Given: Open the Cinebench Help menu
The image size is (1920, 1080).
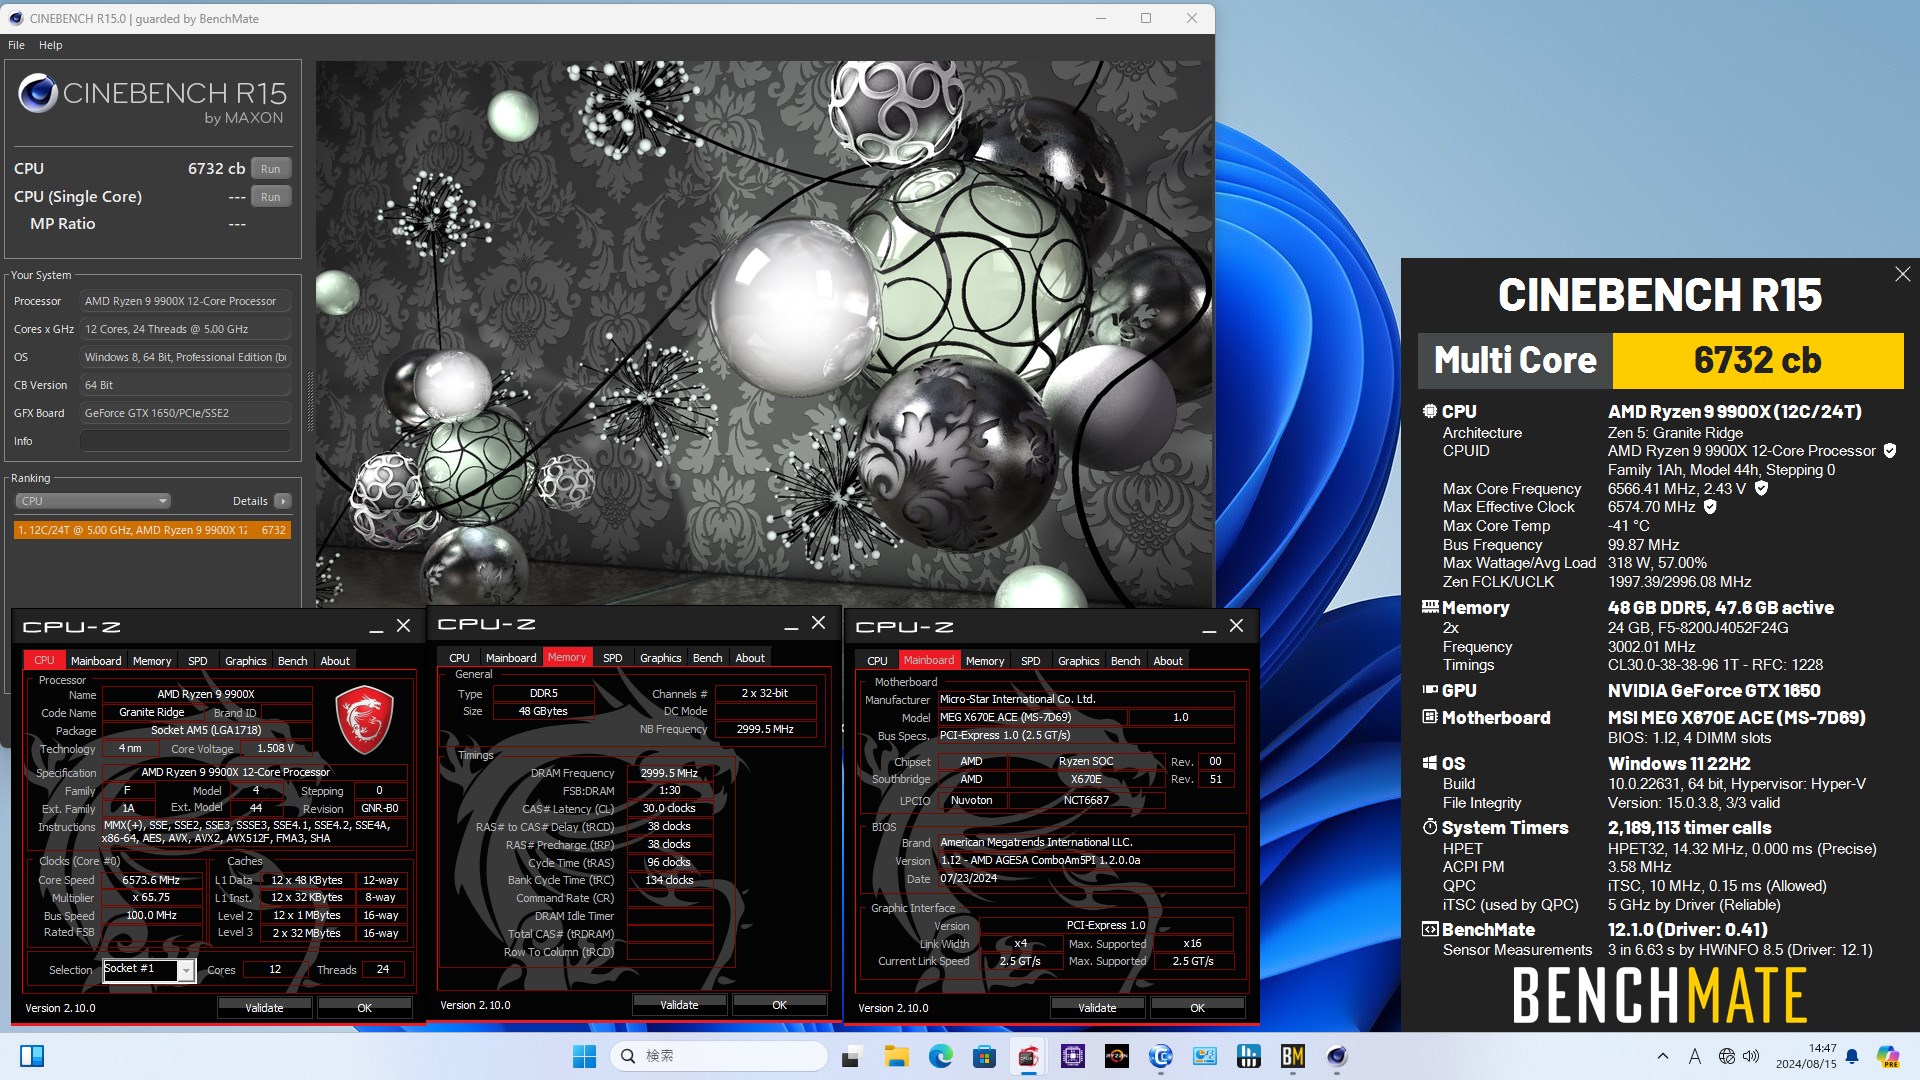Looking at the screenshot, I should [51, 45].
